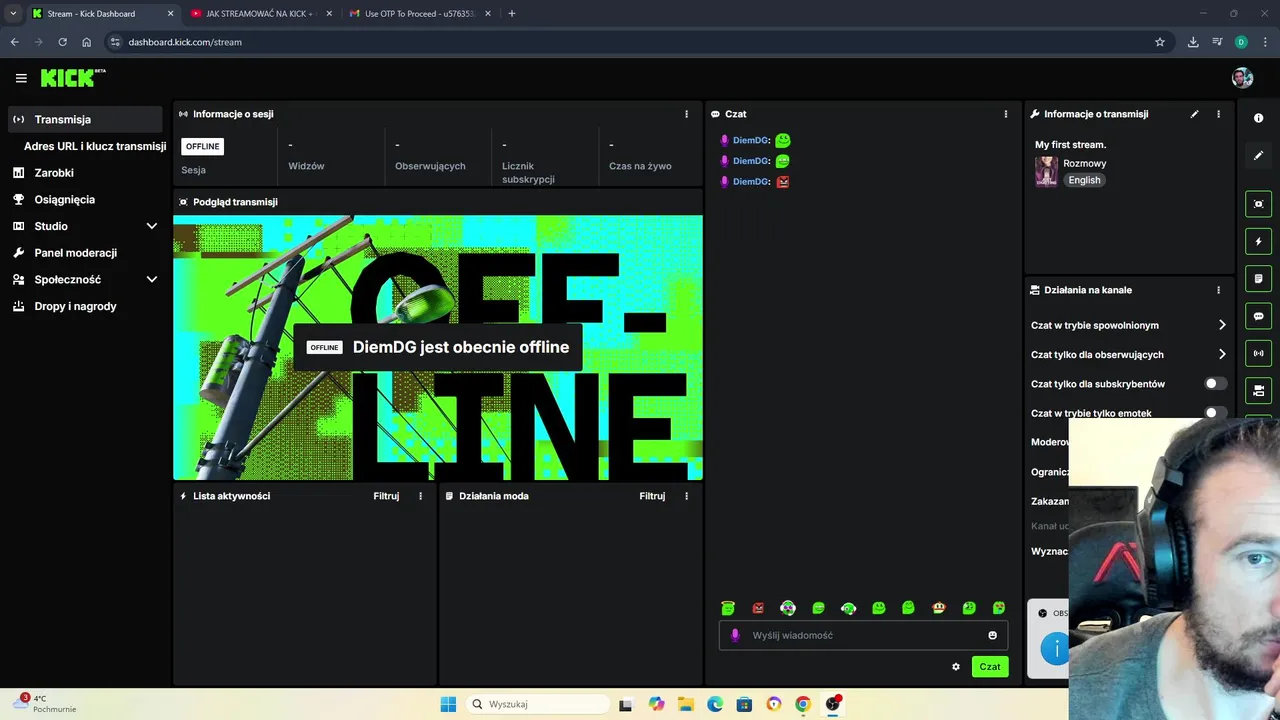Click the Windows Start button
Image resolution: width=1280 pixels, height=720 pixels.
click(448, 704)
